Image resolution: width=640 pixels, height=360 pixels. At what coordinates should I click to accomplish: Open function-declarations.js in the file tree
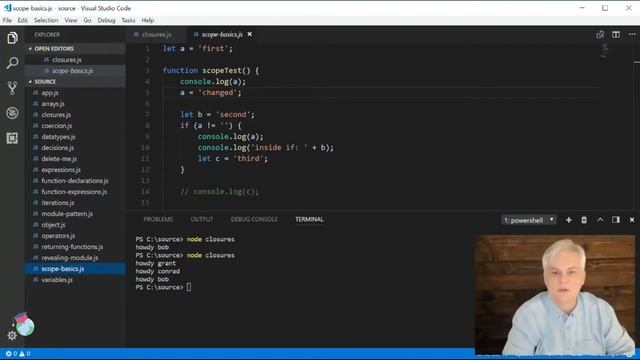click(76, 181)
